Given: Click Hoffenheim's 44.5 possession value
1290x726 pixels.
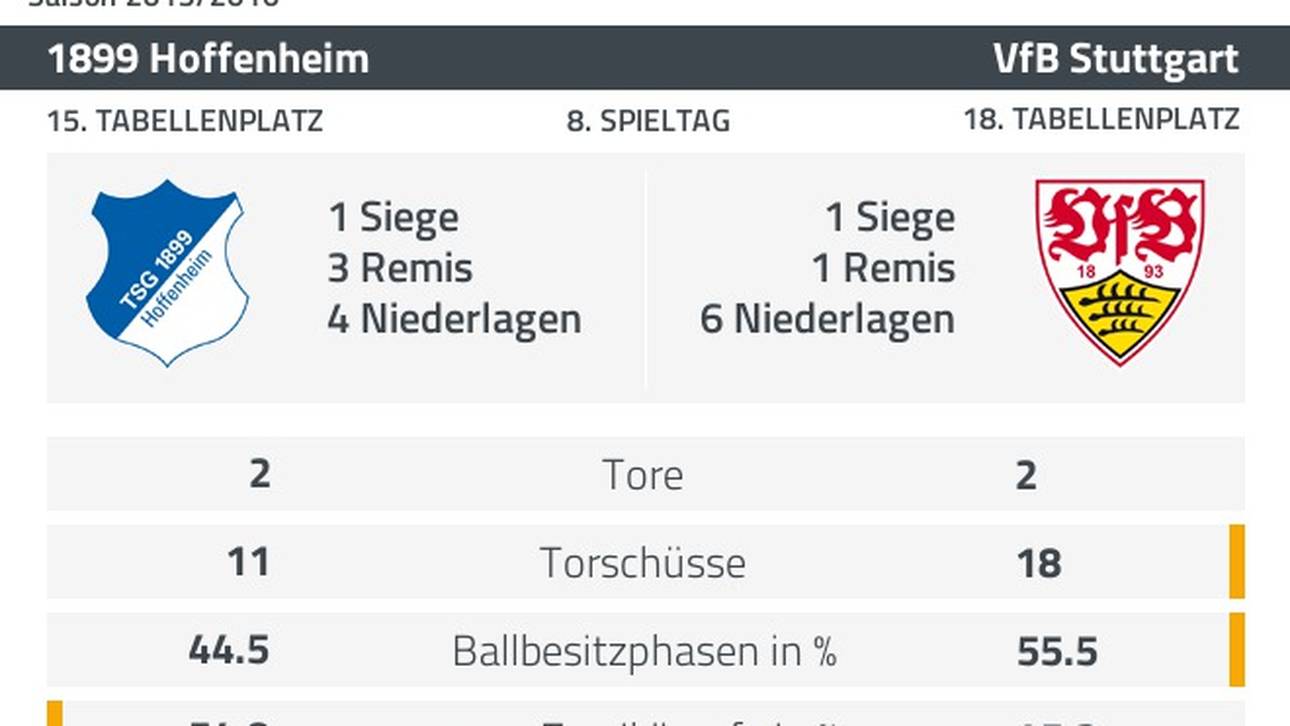Looking at the screenshot, I should click(229, 651).
